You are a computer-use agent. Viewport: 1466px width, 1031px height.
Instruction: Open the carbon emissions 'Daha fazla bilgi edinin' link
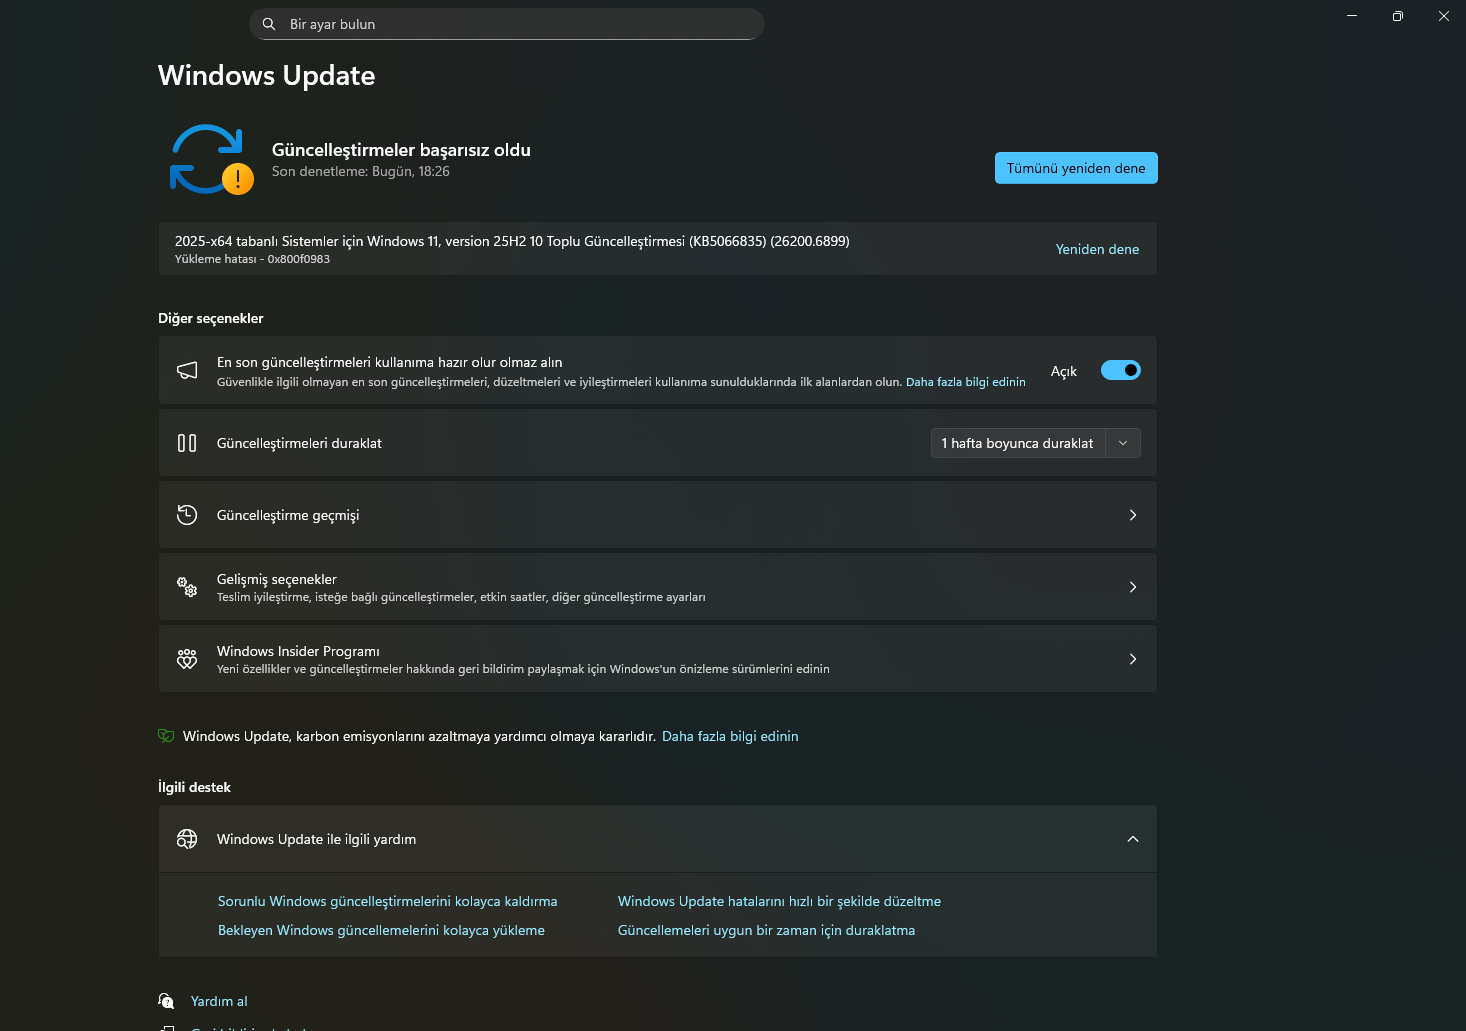tap(730, 736)
